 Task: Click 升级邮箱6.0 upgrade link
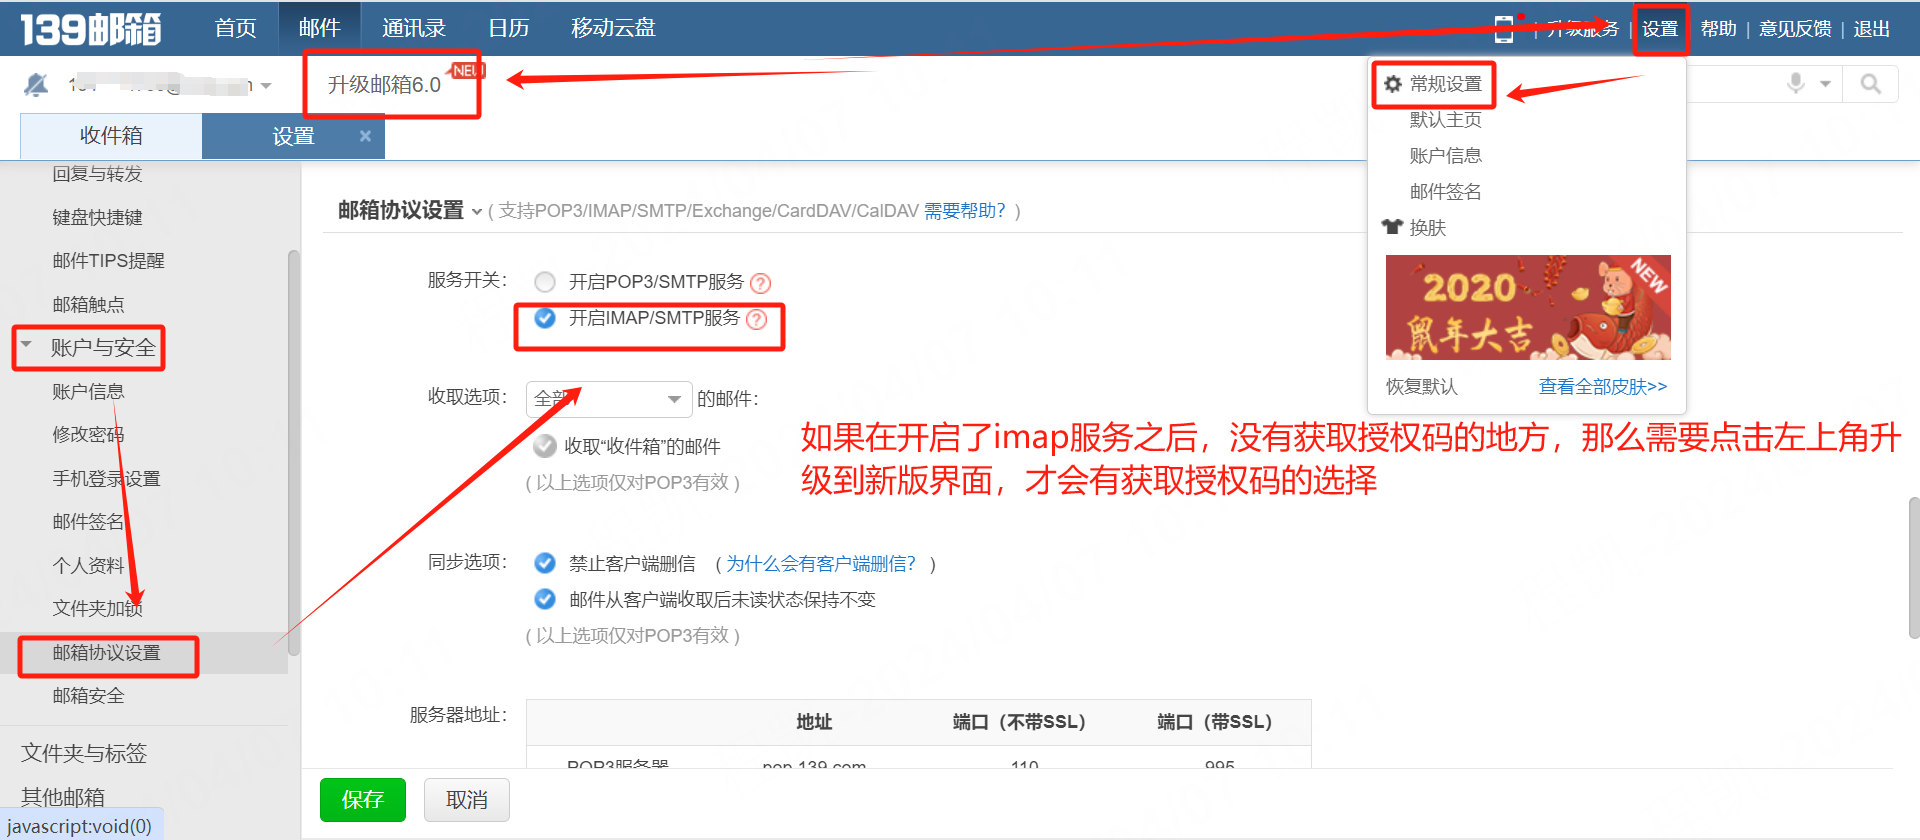(385, 85)
